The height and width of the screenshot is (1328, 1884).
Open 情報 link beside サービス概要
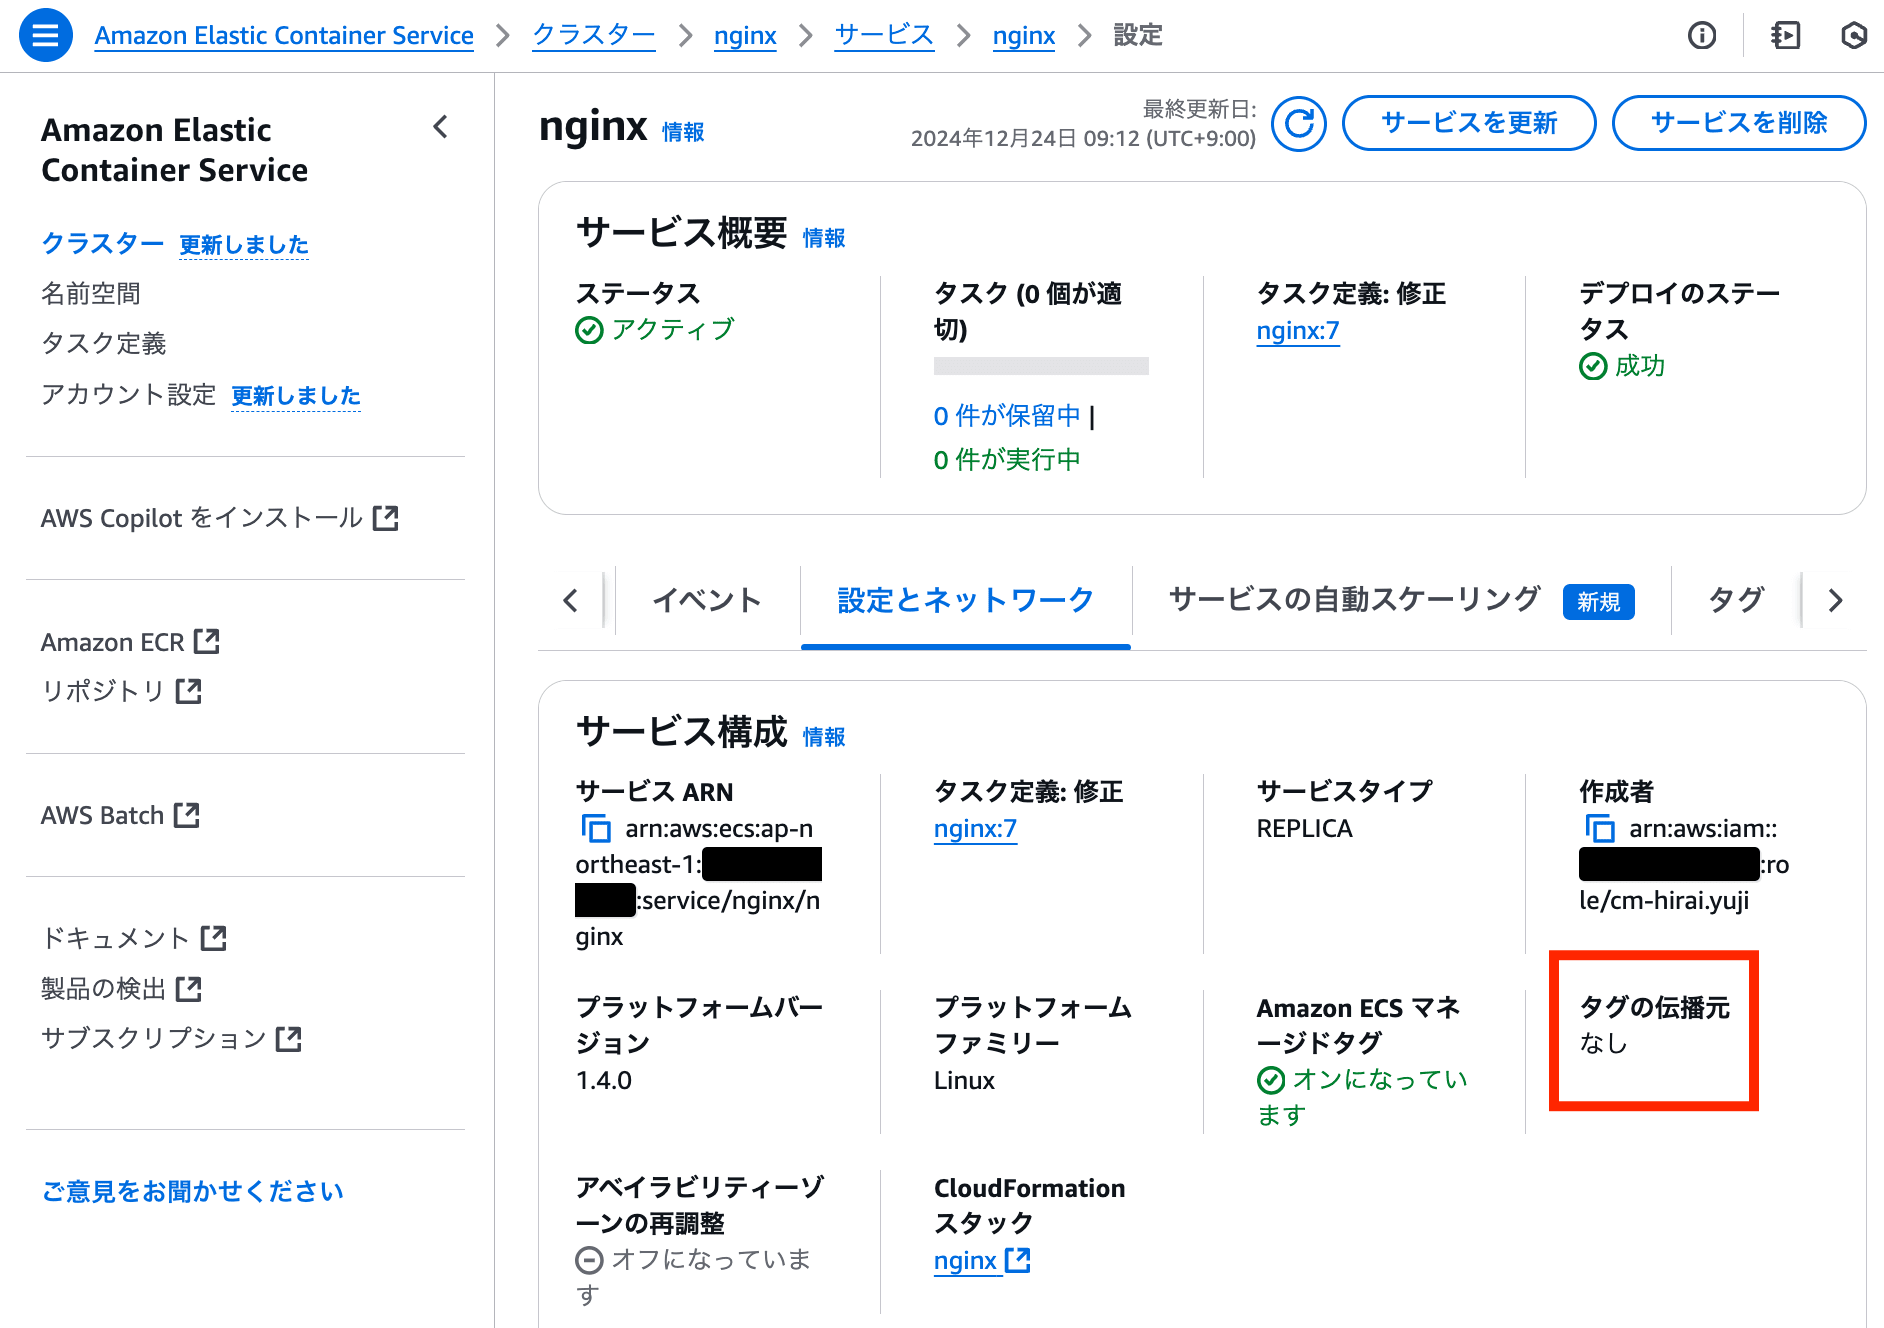click(x=824, y=238)
